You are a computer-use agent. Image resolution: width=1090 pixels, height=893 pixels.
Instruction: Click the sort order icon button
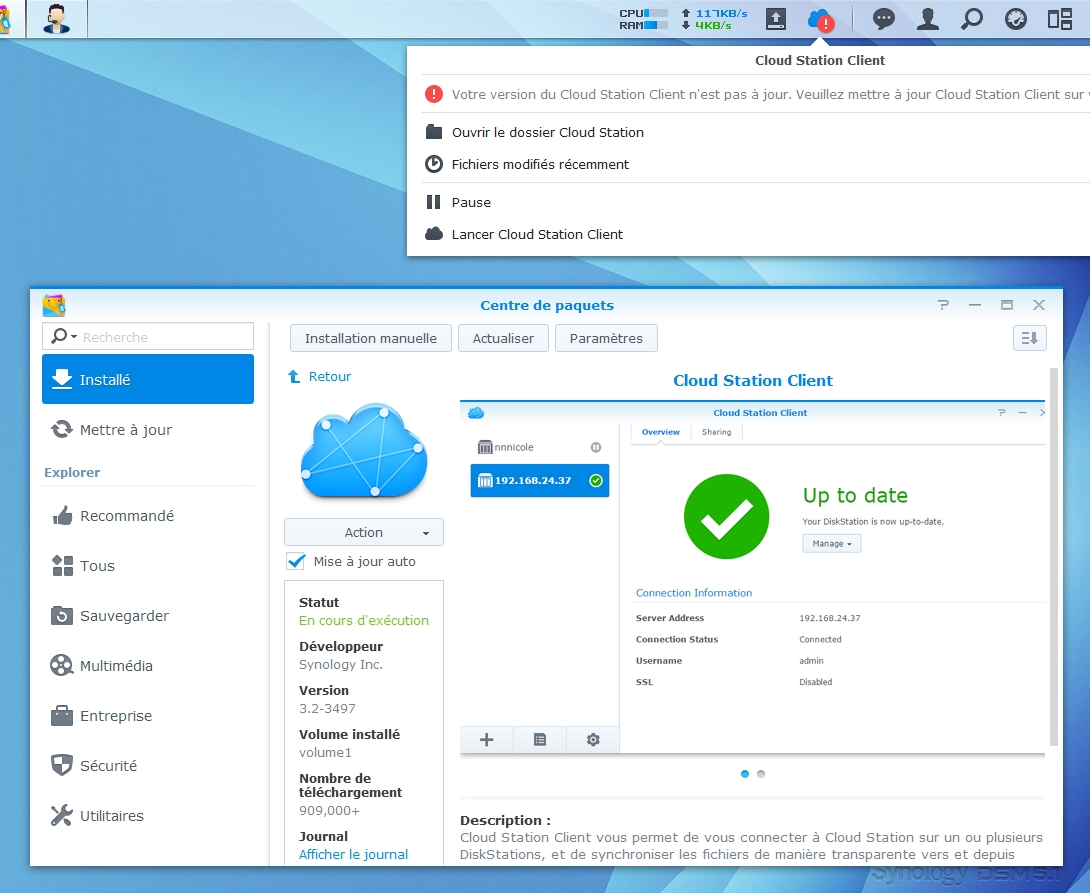(x=1030, y=338)
